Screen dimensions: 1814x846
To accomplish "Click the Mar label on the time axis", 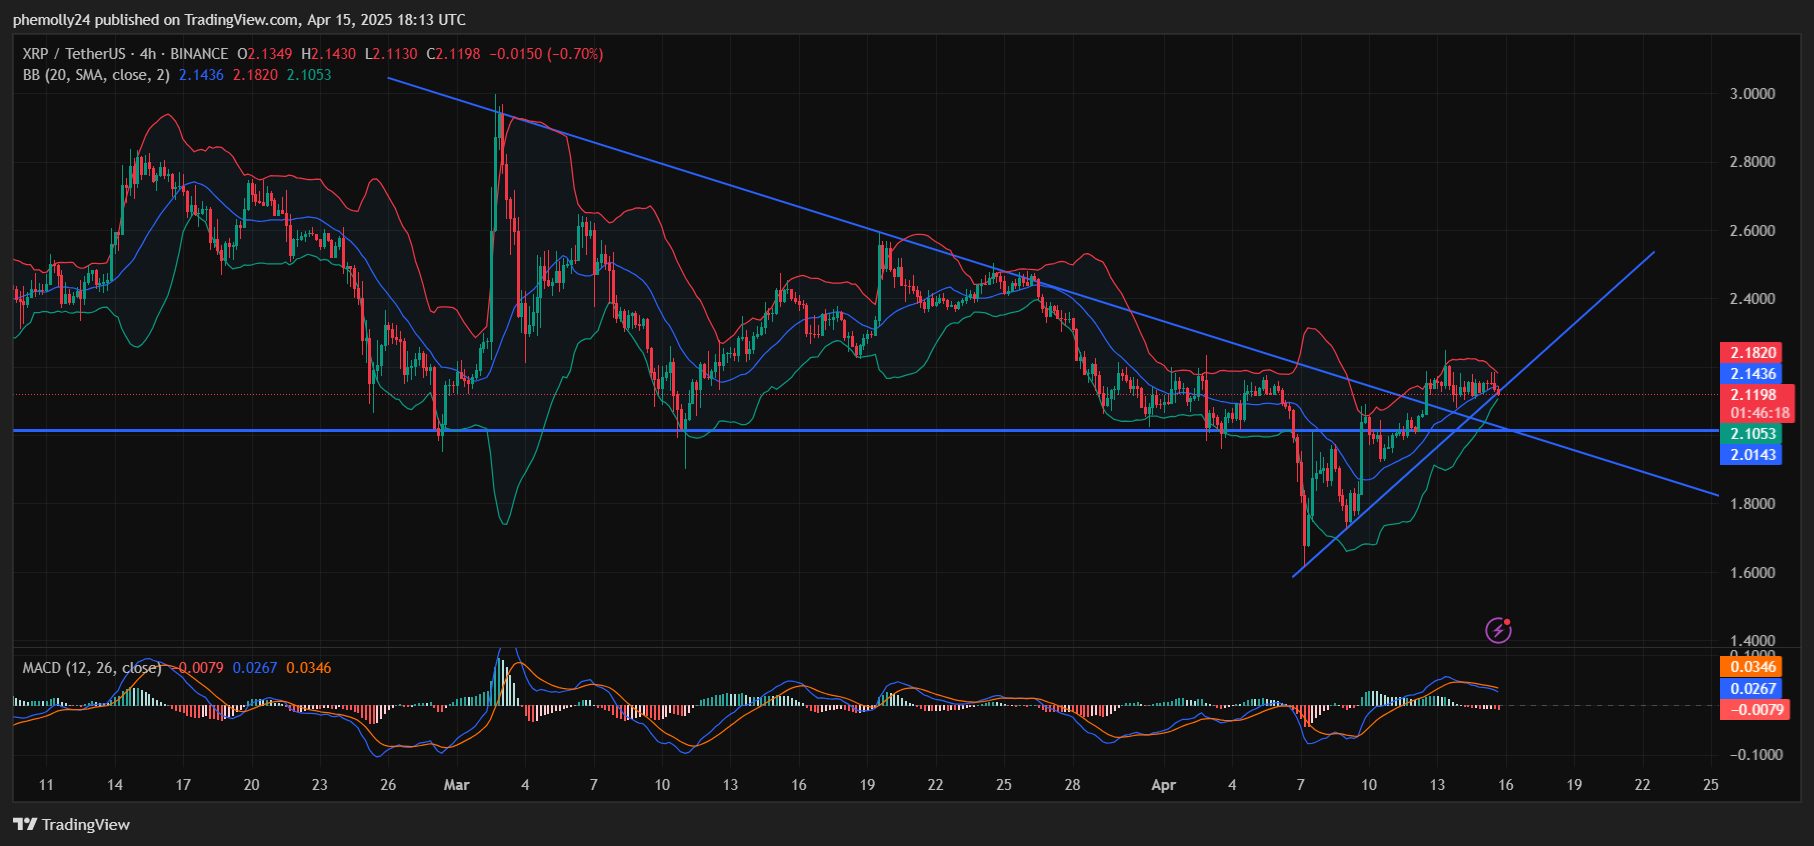I will [x=456, y=785].
